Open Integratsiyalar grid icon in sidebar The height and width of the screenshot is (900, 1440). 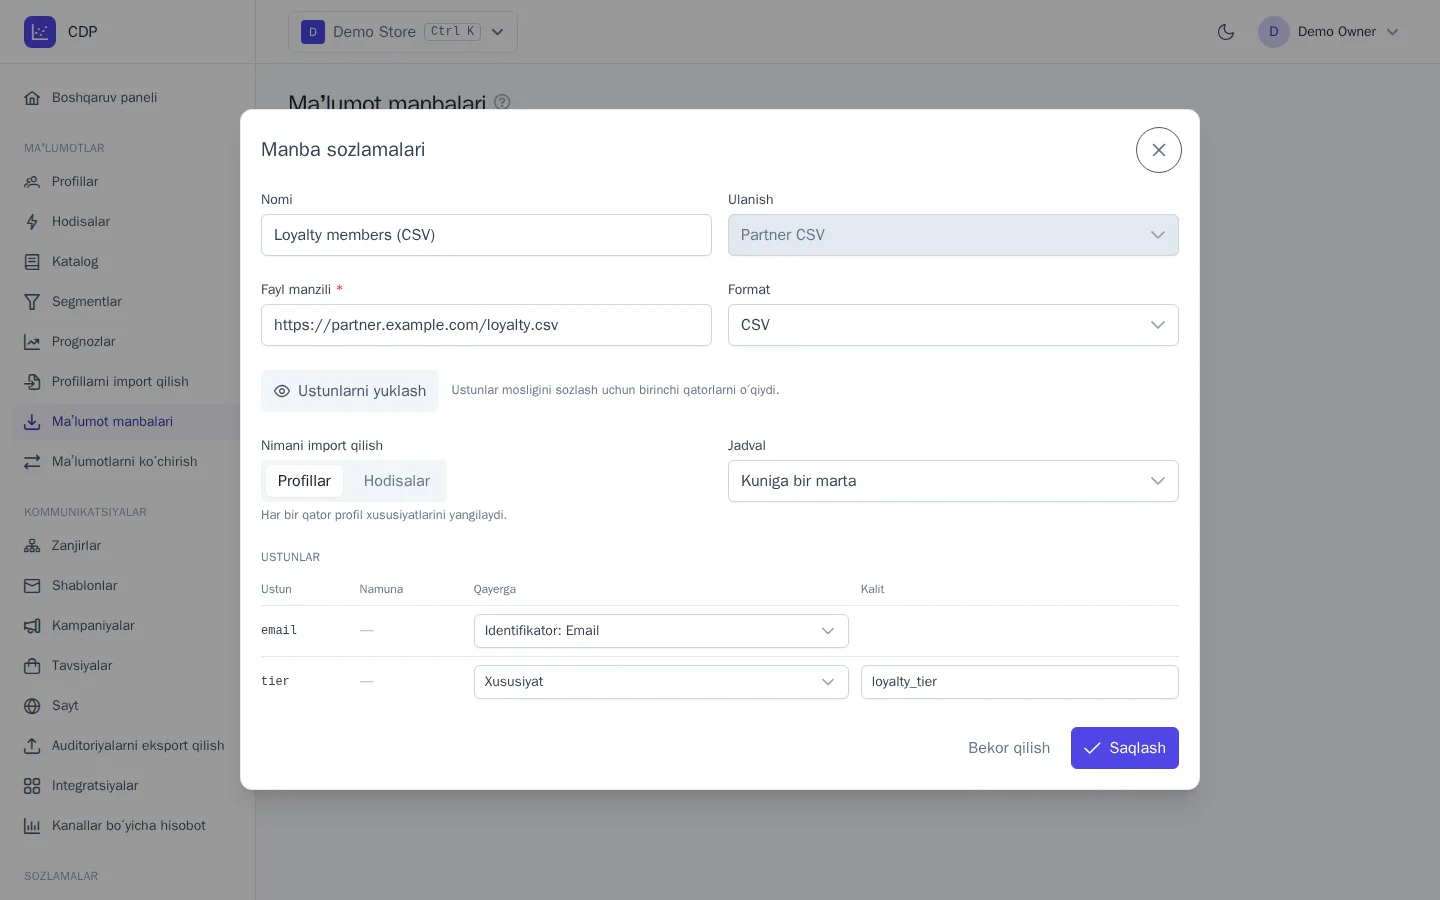32,786
